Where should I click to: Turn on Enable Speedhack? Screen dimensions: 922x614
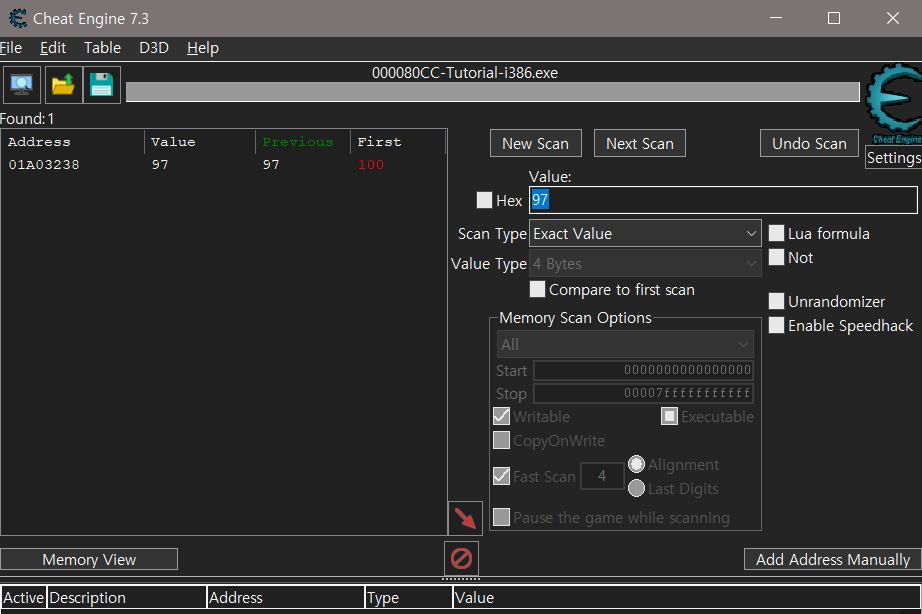coord(776,325)
